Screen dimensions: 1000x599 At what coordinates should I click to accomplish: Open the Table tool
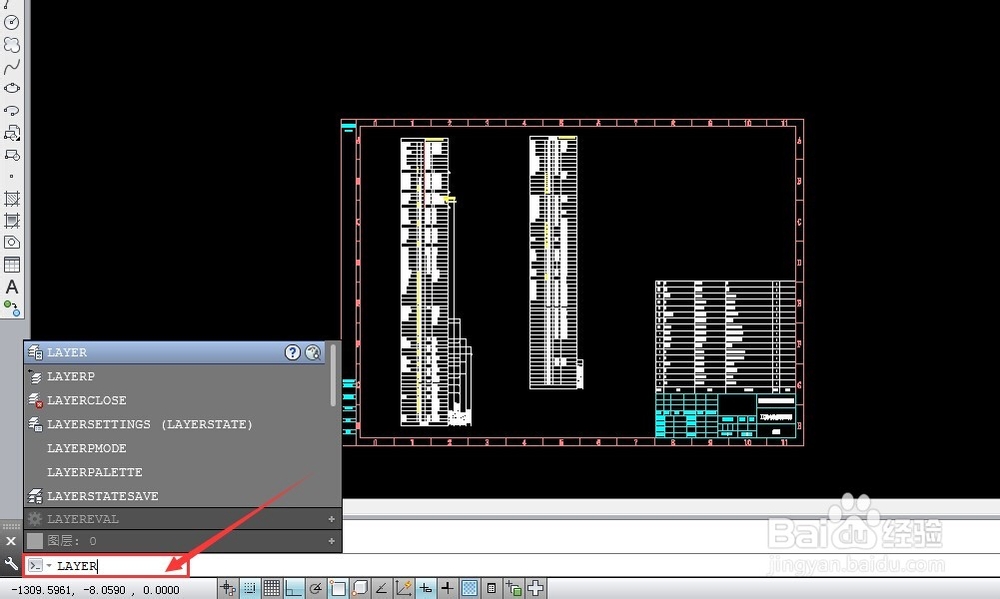[x=11, y=265]
